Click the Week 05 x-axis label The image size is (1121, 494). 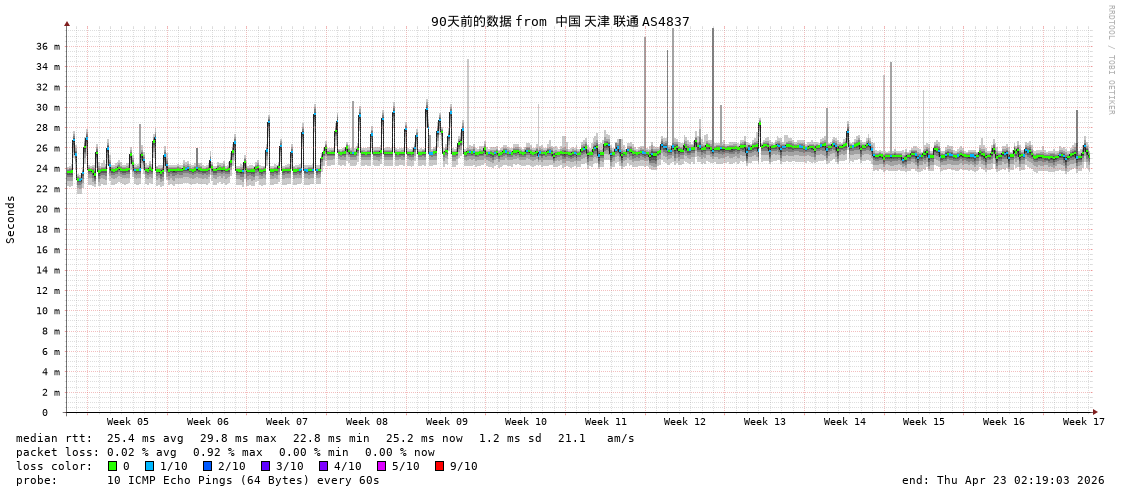pyautogui.click(x=128, y=422)
